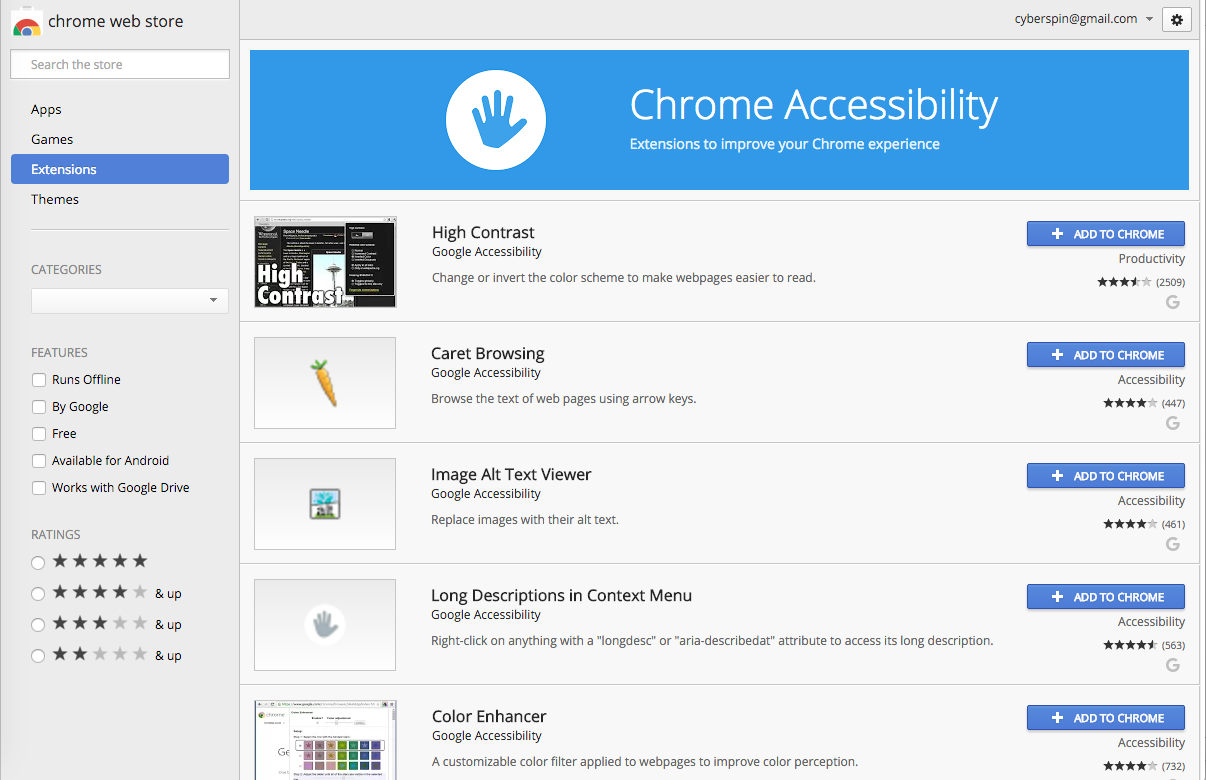This screenshot has height=780, width=1206.
Task: Click Accessibility category under Color Enhancer
Action: [x=1152, y=743]
